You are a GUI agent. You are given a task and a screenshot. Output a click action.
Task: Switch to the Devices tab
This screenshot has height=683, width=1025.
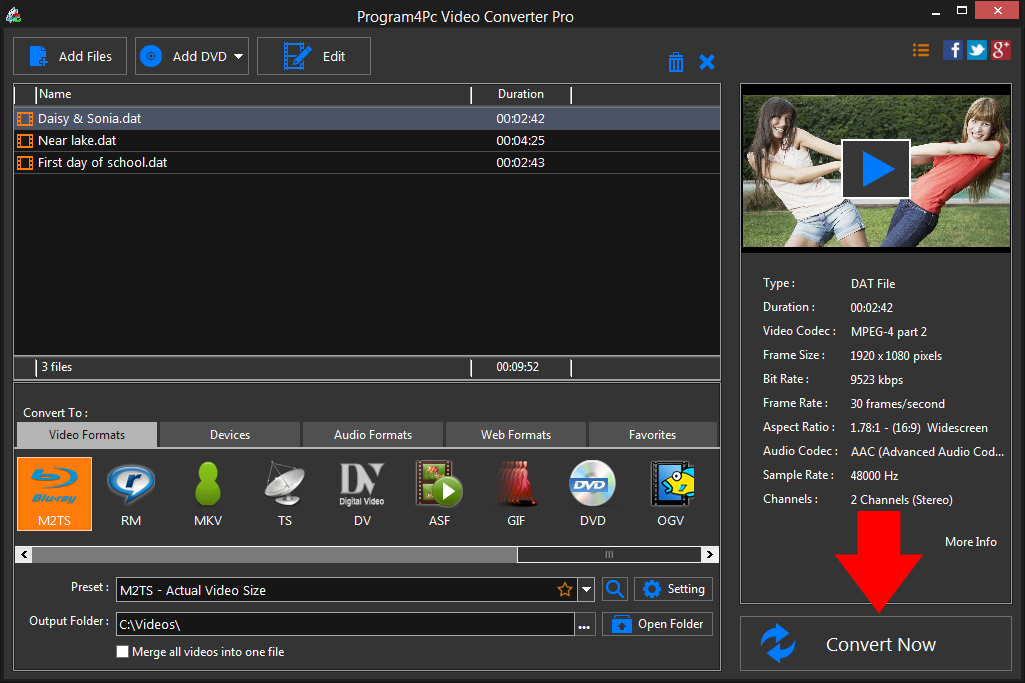230,435
